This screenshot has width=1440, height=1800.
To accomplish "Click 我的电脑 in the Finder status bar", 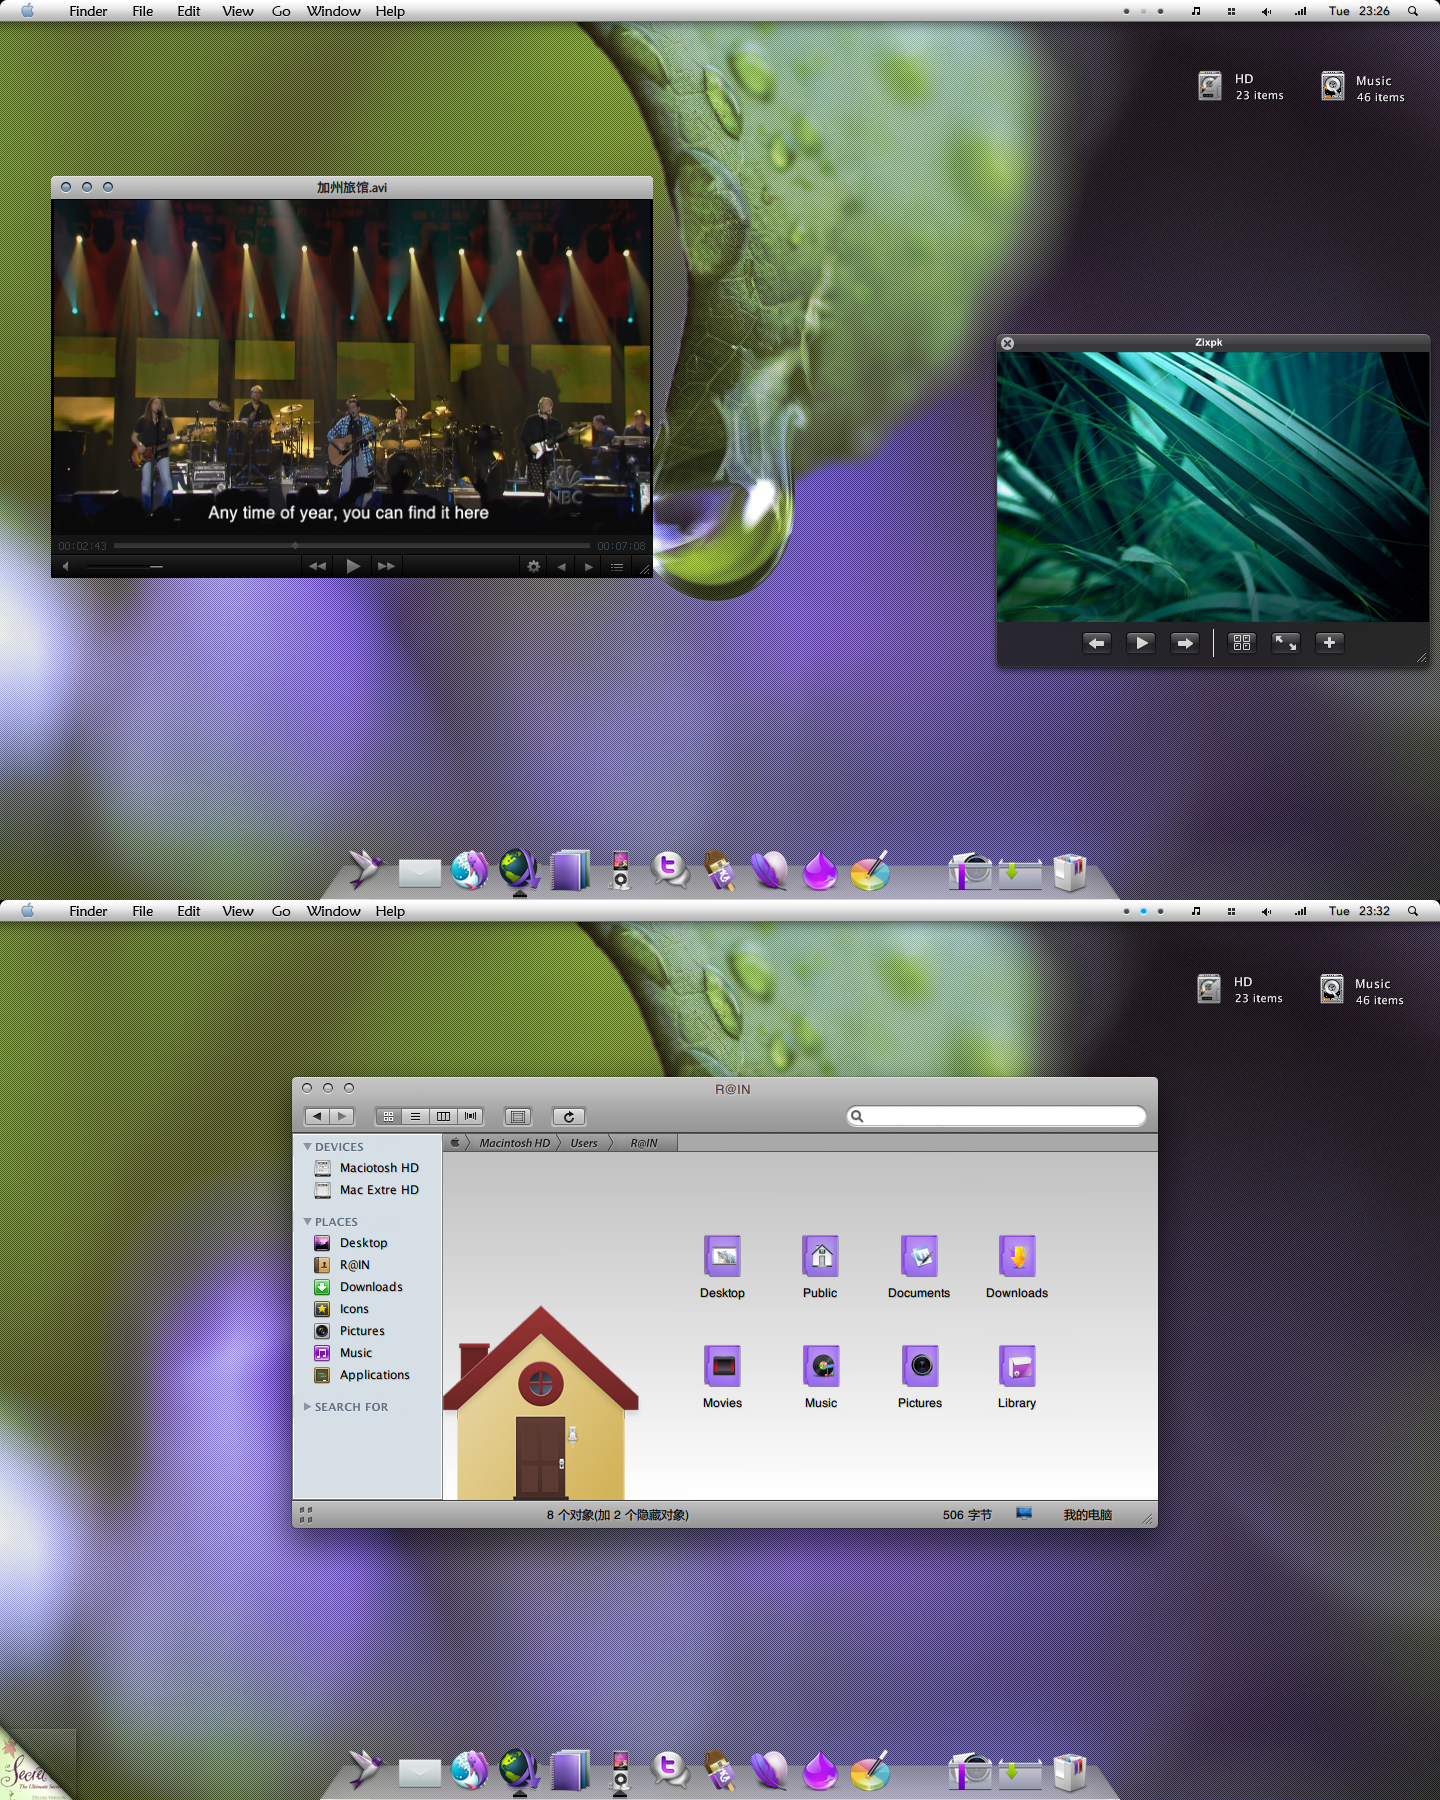I will coord(1088,1515).
